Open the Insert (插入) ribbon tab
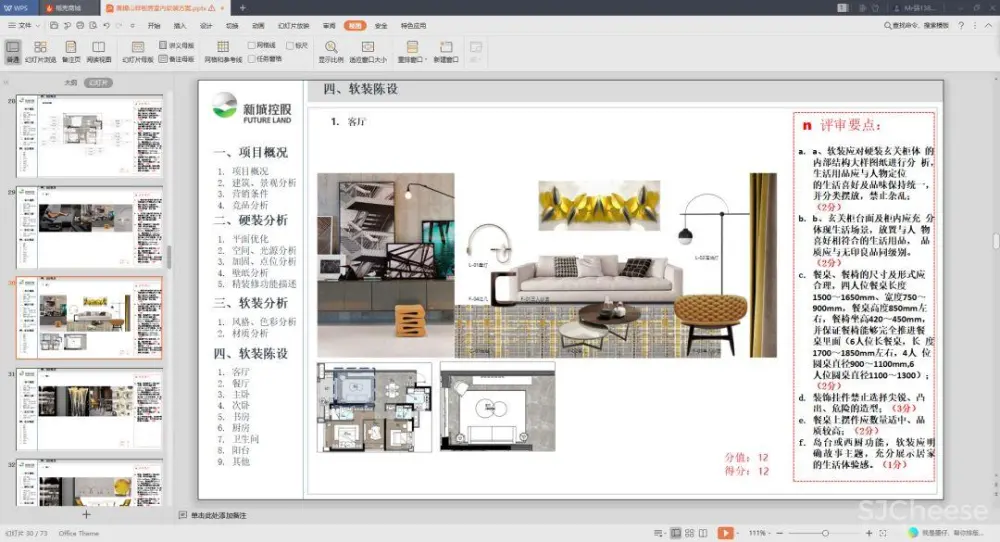Screen dimensions: 1000x542 (x=180, y=25)
